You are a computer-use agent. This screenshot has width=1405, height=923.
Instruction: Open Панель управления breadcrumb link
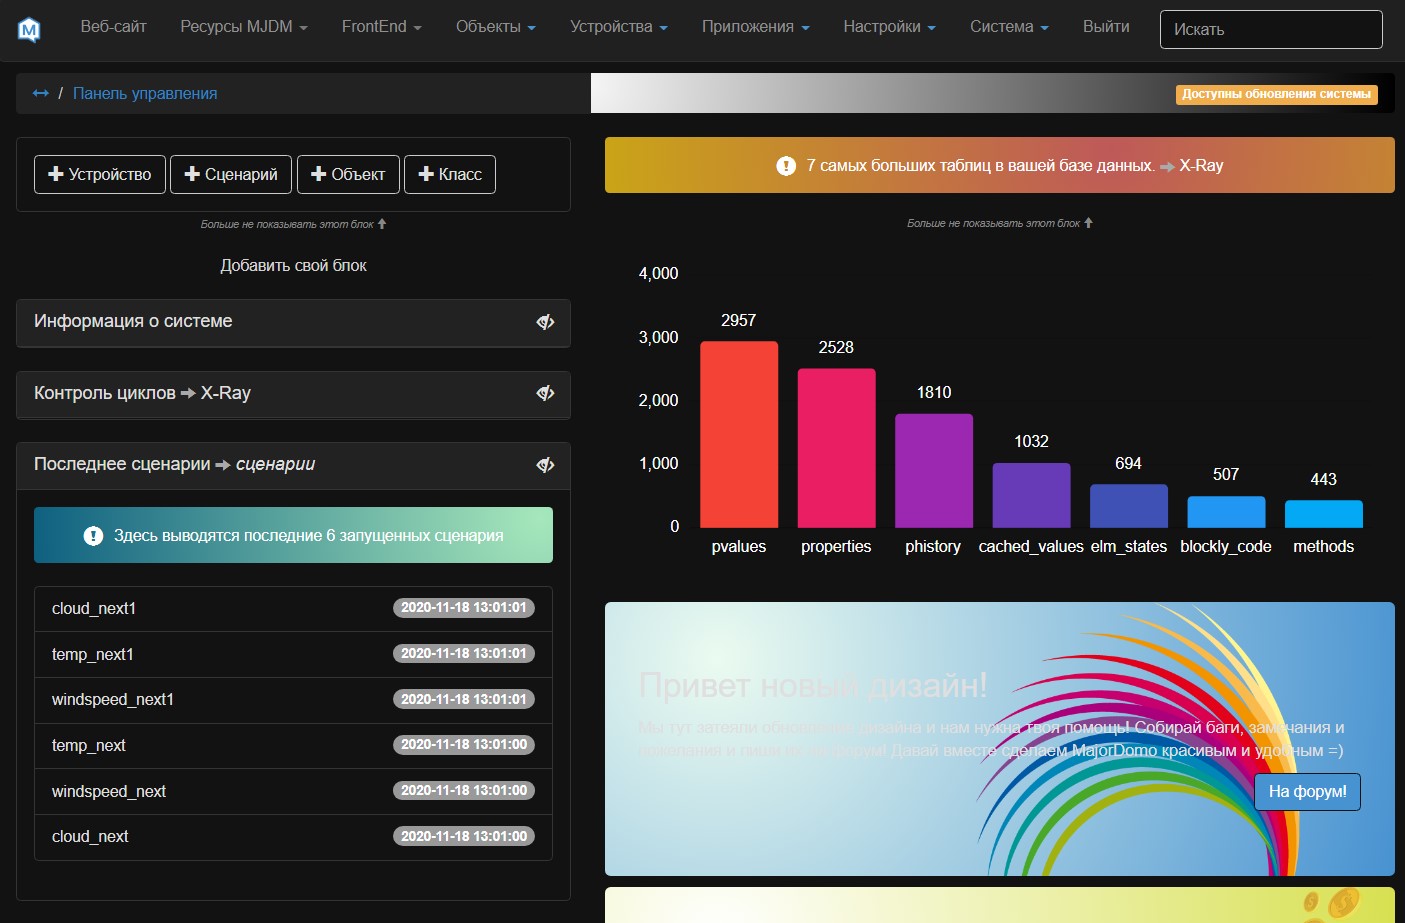(145, 93)
